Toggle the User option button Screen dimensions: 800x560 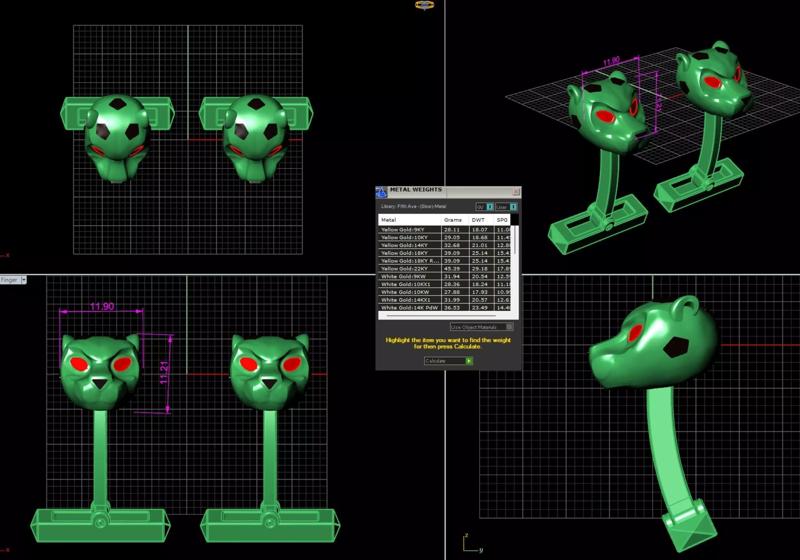click(506, 207)
